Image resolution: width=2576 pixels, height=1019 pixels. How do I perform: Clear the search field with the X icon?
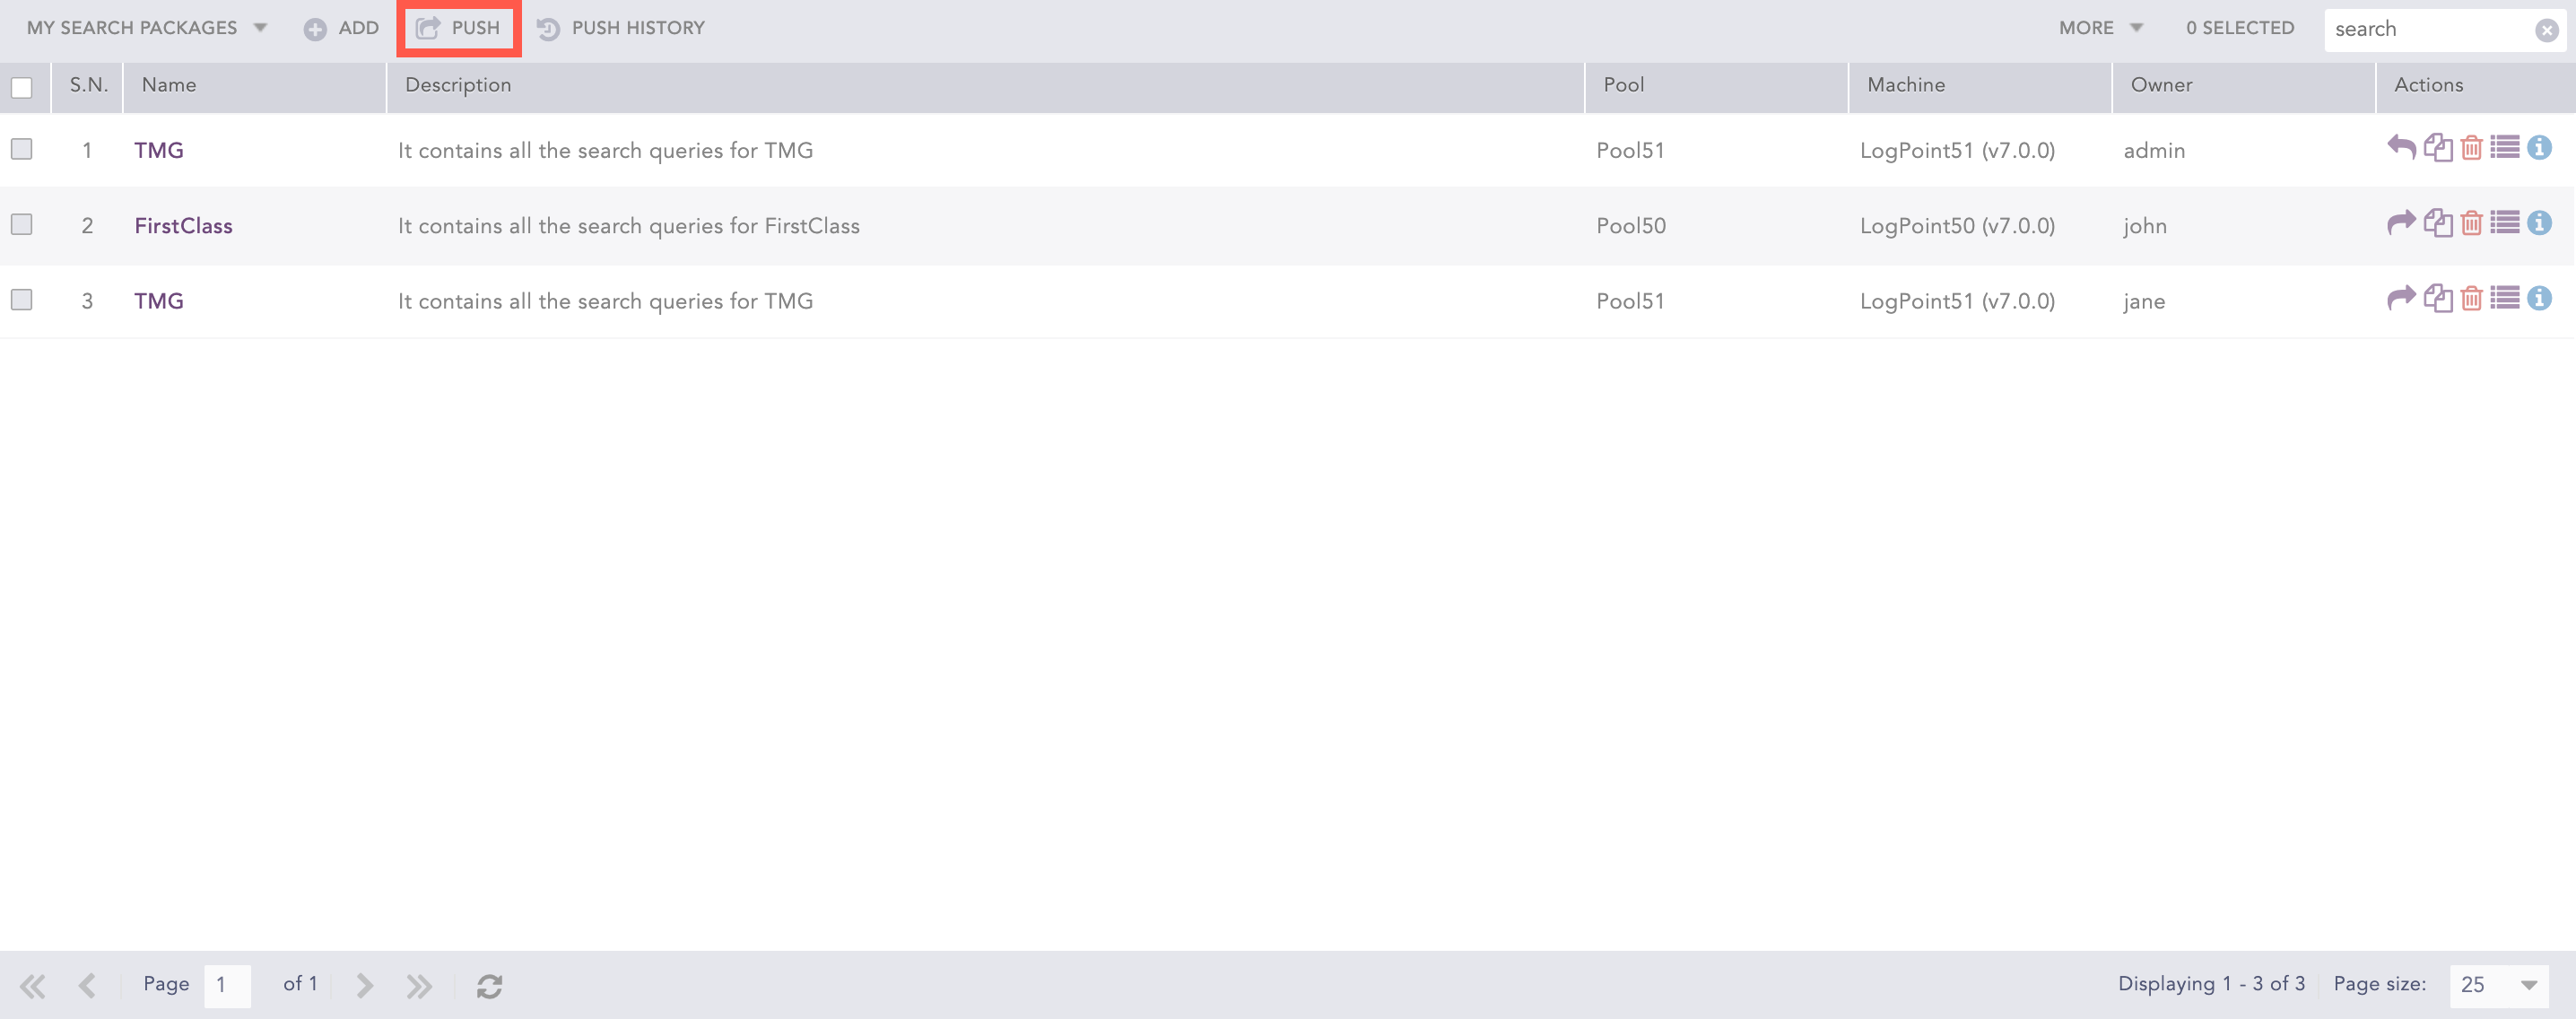[2546, 30]
